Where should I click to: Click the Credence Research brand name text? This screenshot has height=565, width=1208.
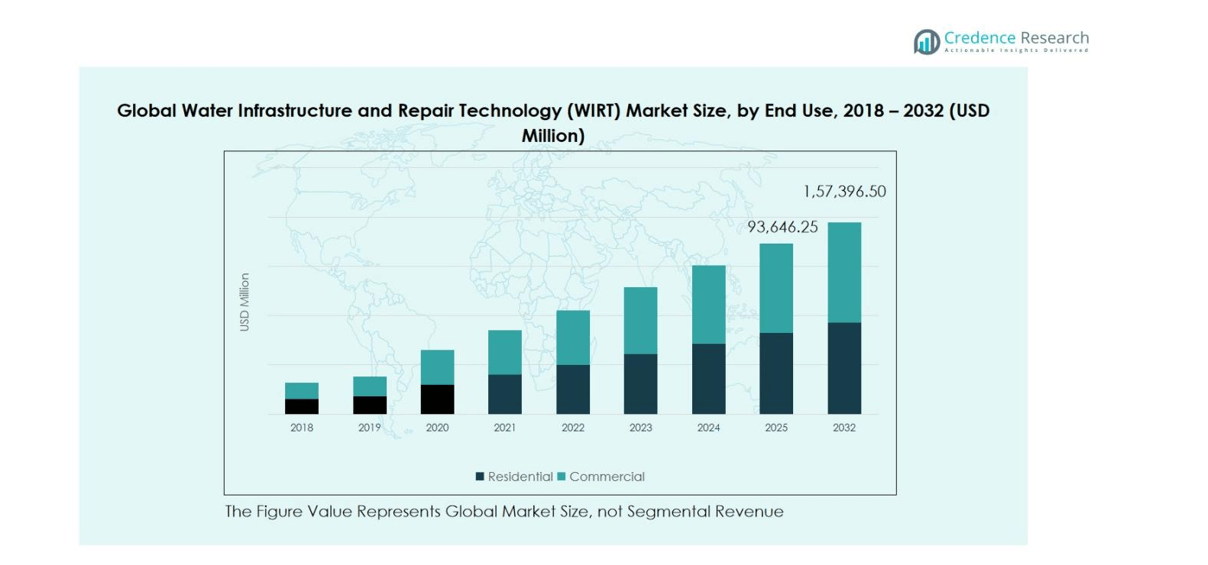point(1016,38)
